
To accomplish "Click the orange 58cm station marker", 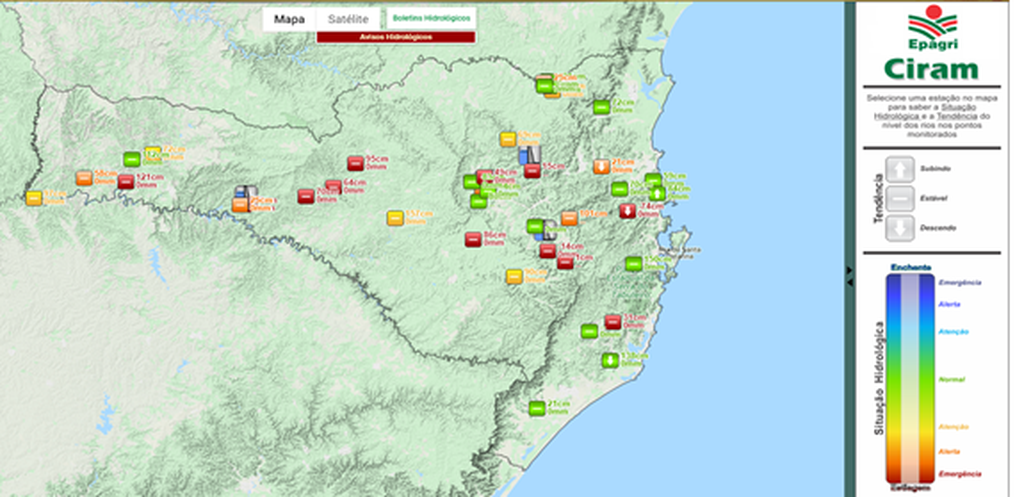I will pyautogui.click(x=85, y=178).
